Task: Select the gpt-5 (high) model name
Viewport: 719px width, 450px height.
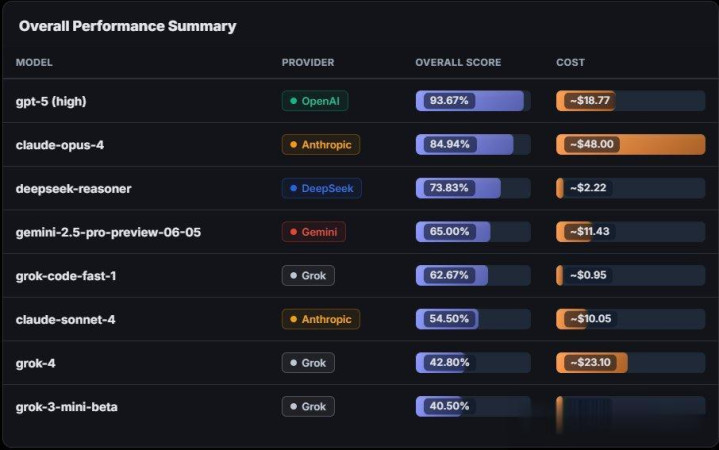Action: click(x=51, y=101)
